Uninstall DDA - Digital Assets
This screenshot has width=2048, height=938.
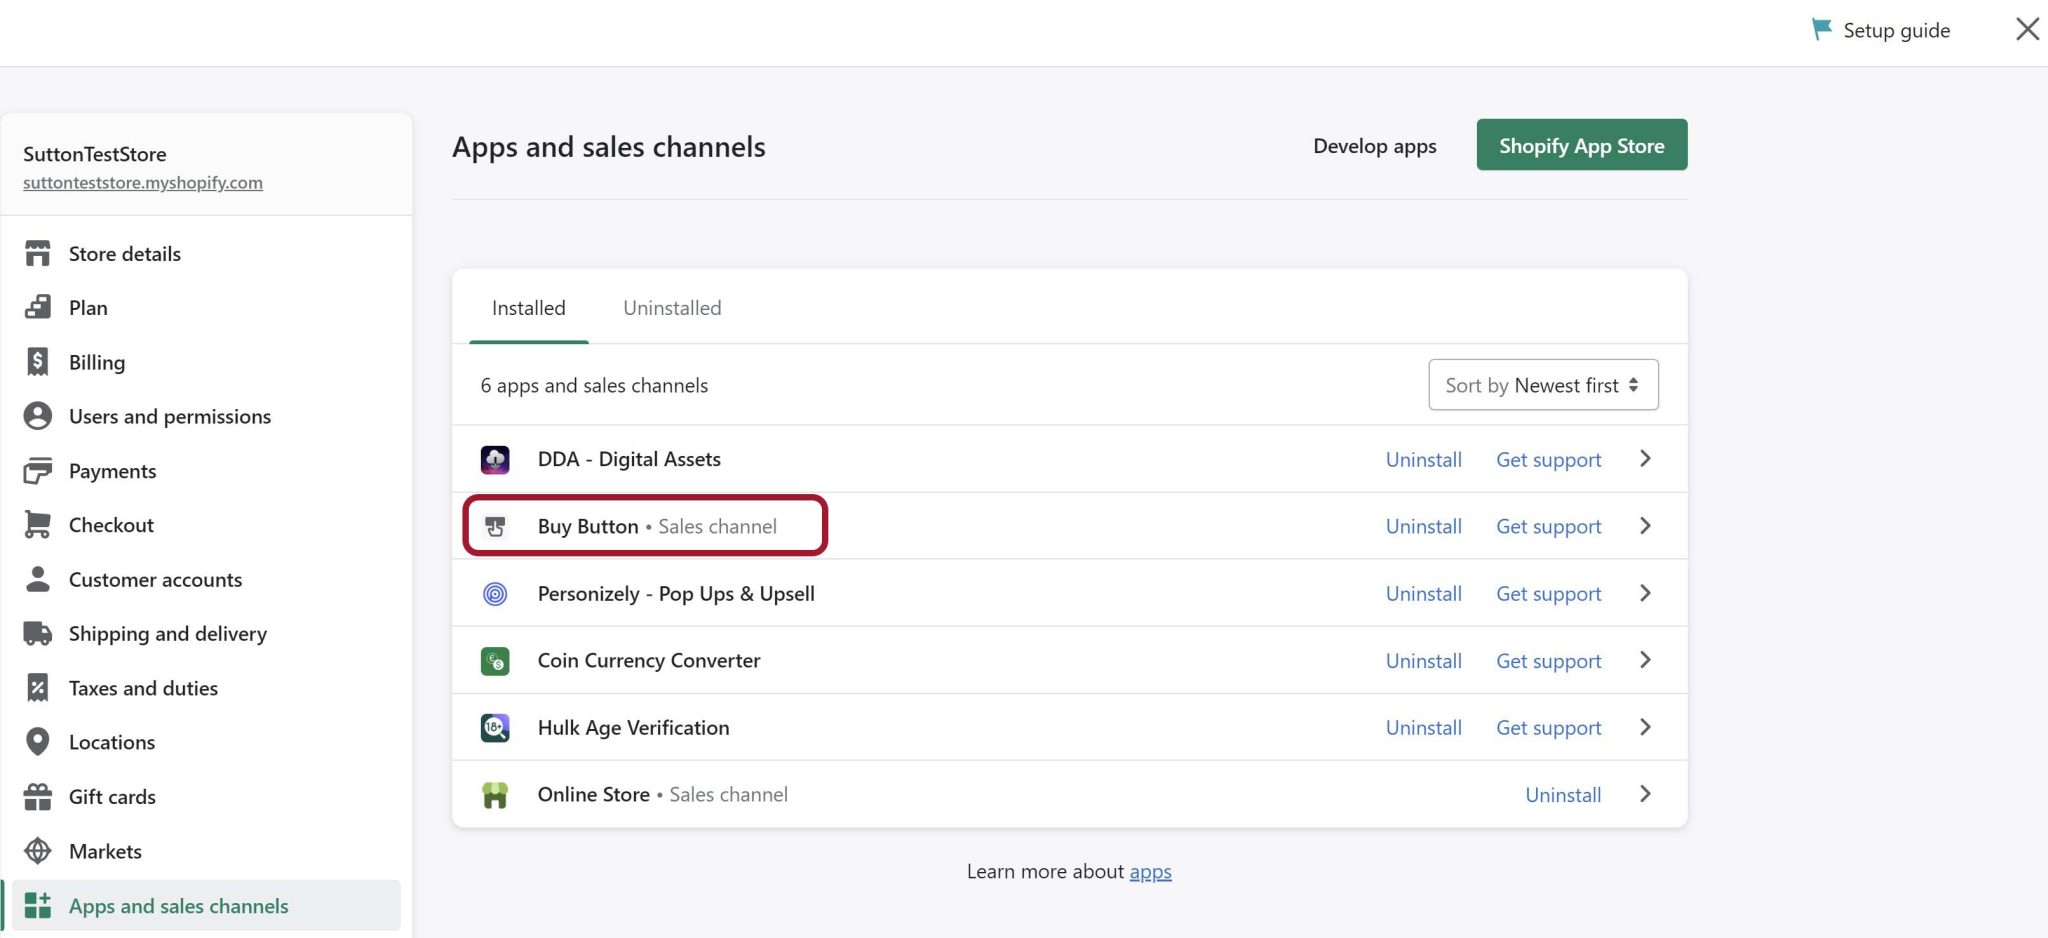click(x=1423, y=460)
